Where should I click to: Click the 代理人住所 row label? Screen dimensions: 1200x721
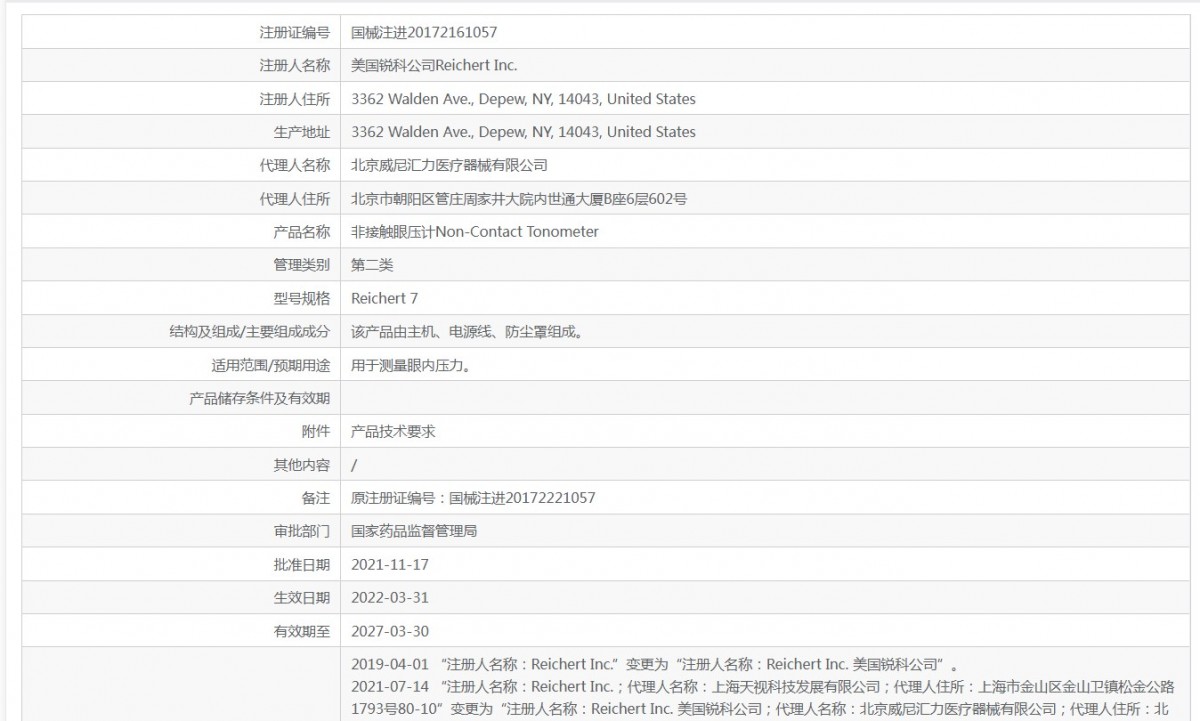[x=294, y=199]
